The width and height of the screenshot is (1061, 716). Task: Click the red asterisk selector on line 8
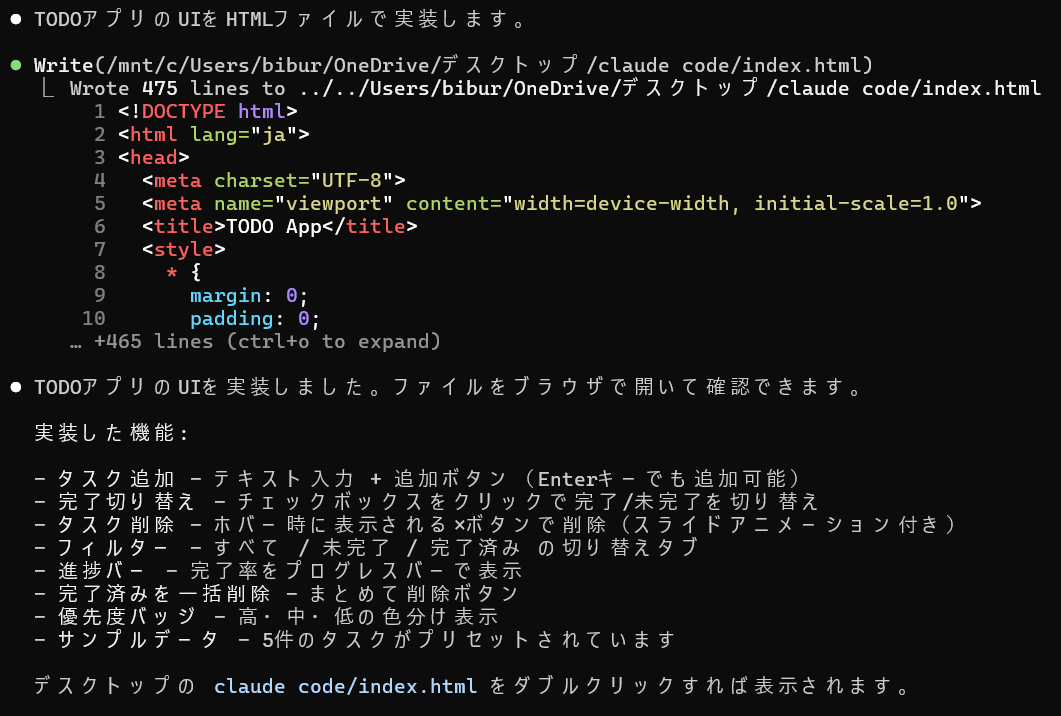(x=171, y=272)
